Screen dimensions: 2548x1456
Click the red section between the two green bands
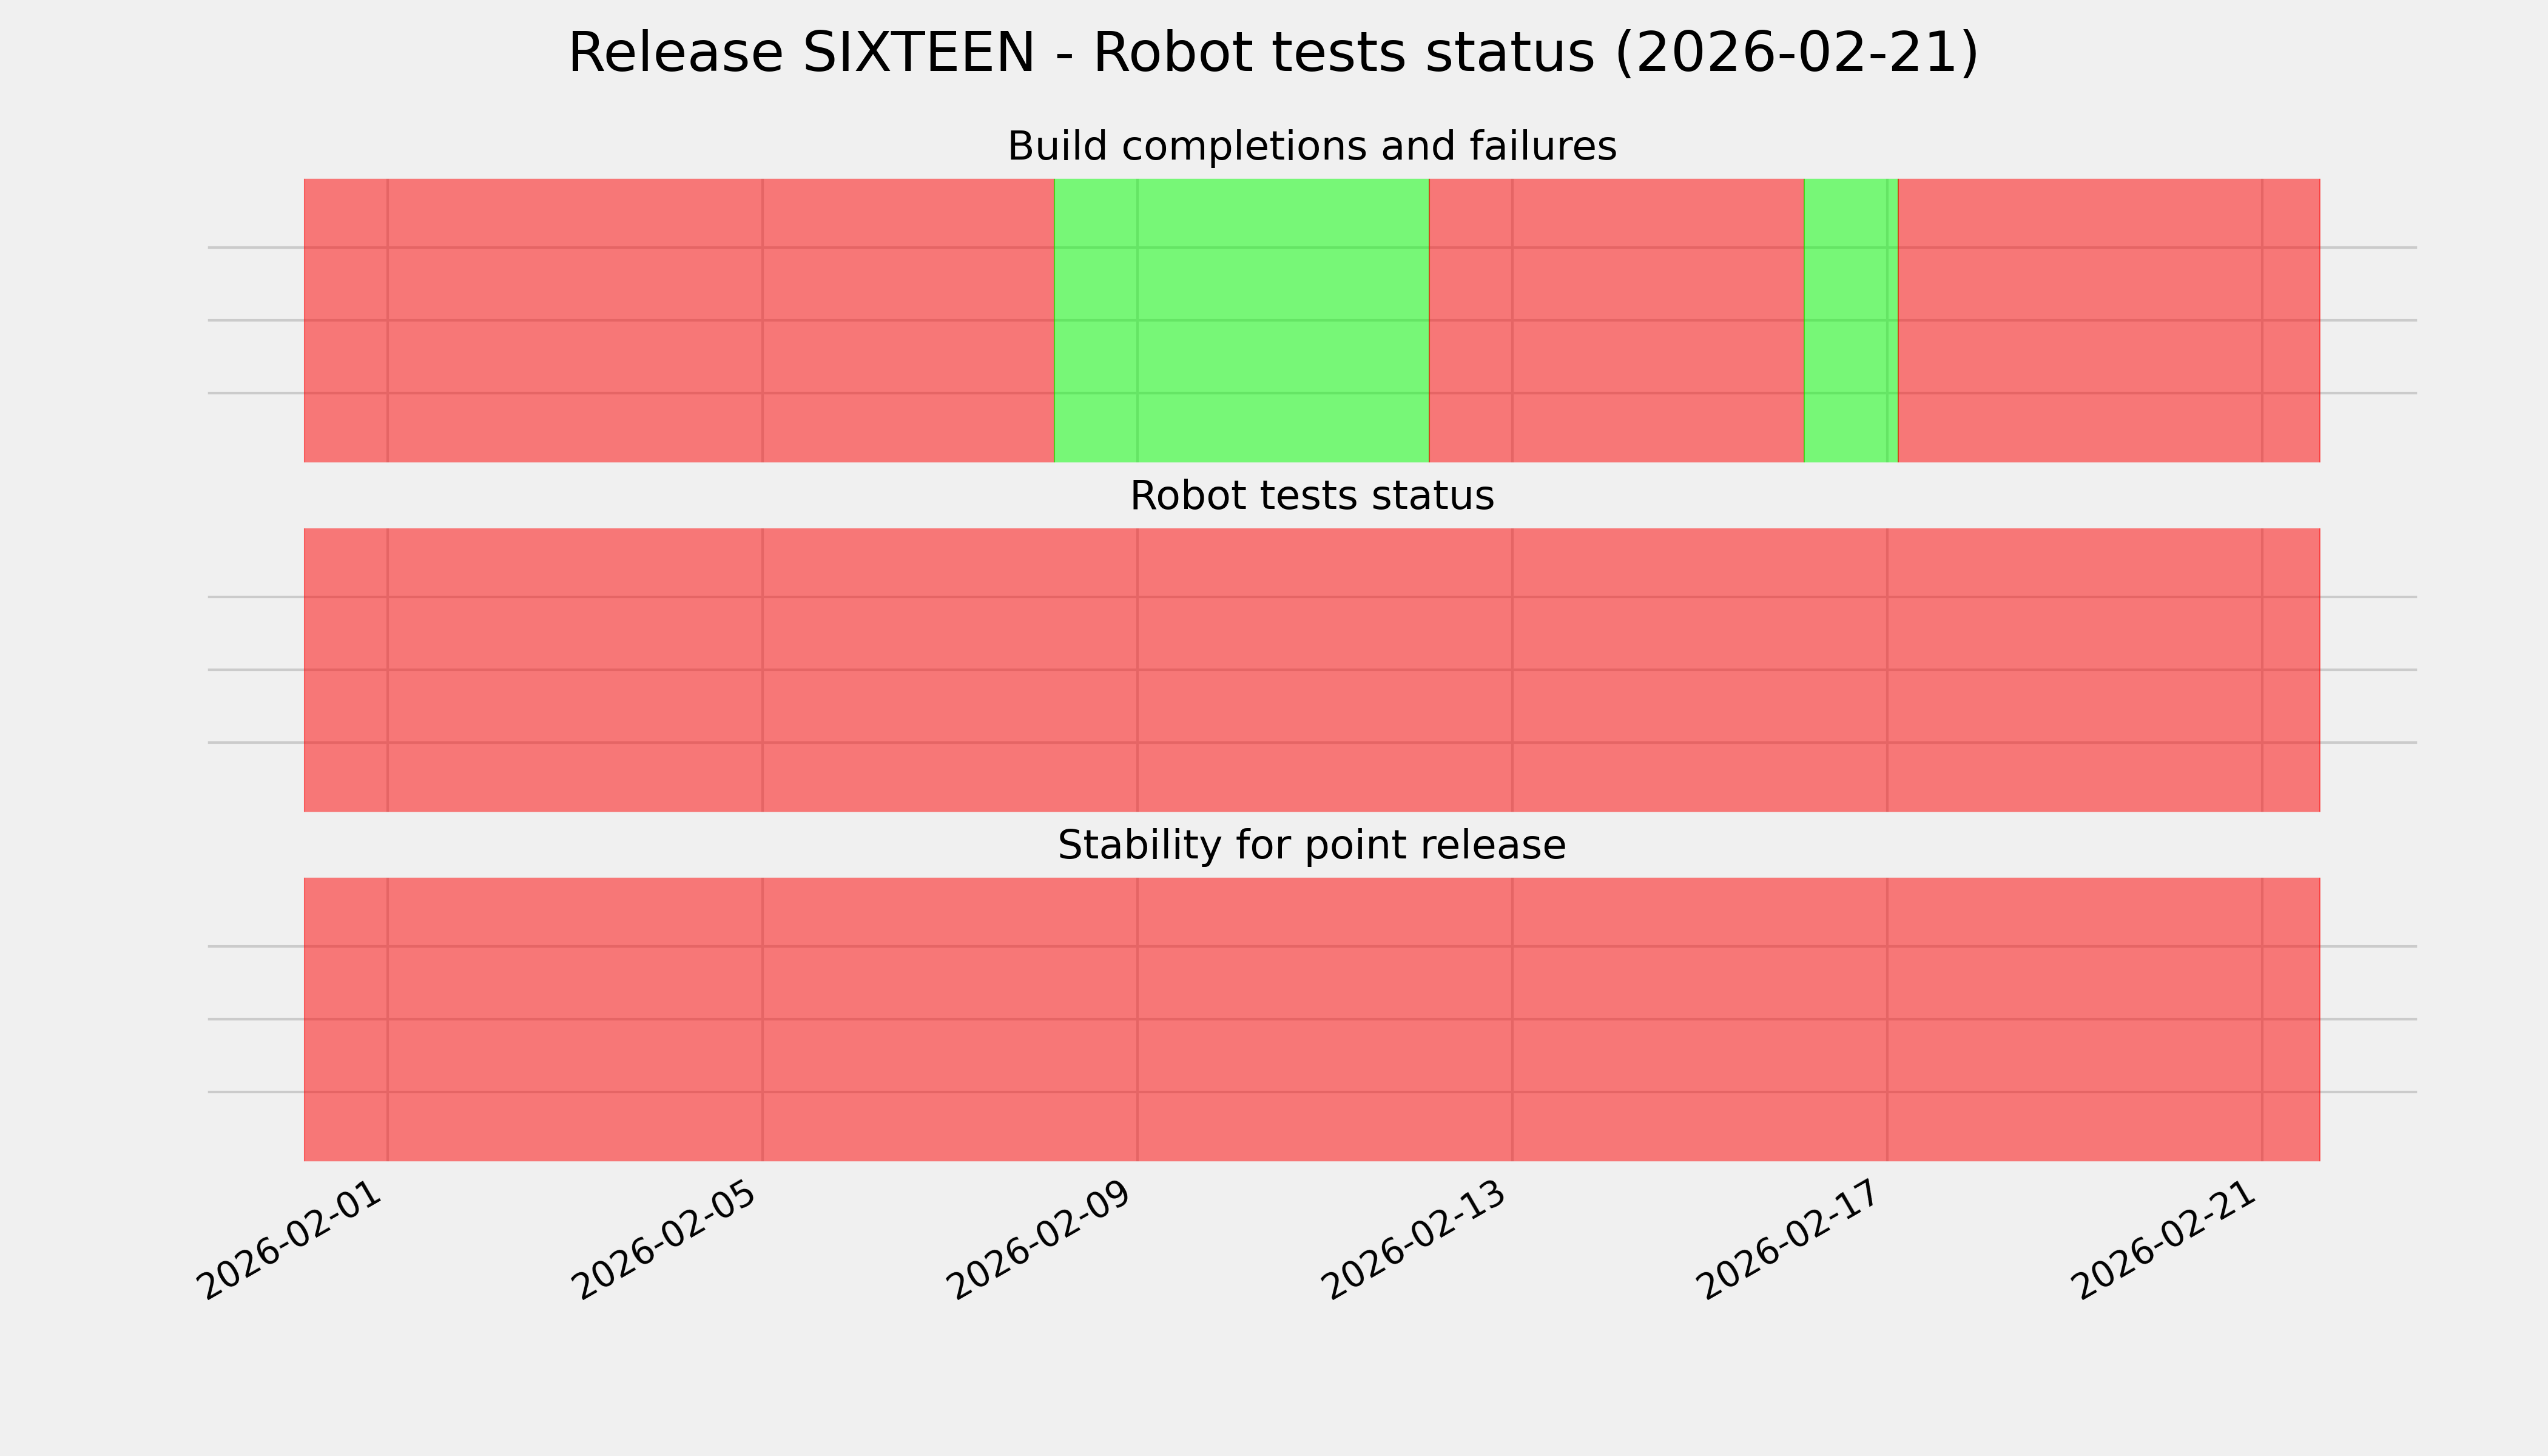1616,320
